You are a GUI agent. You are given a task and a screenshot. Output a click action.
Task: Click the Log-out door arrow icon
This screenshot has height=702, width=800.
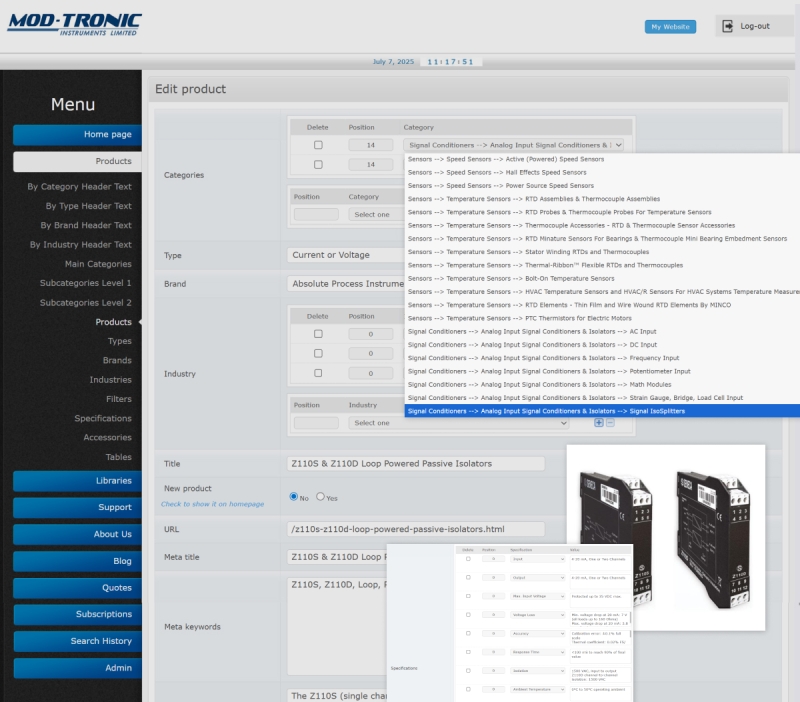[728, 26]
